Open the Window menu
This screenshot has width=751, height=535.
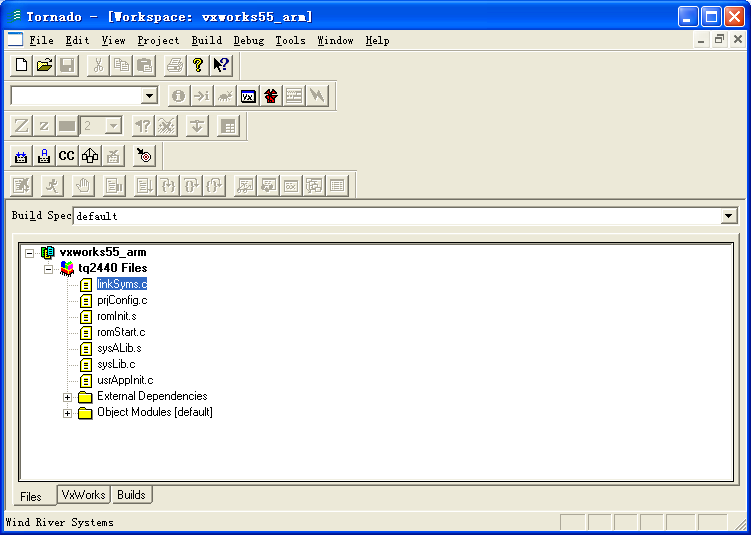[x=335, y=41]
